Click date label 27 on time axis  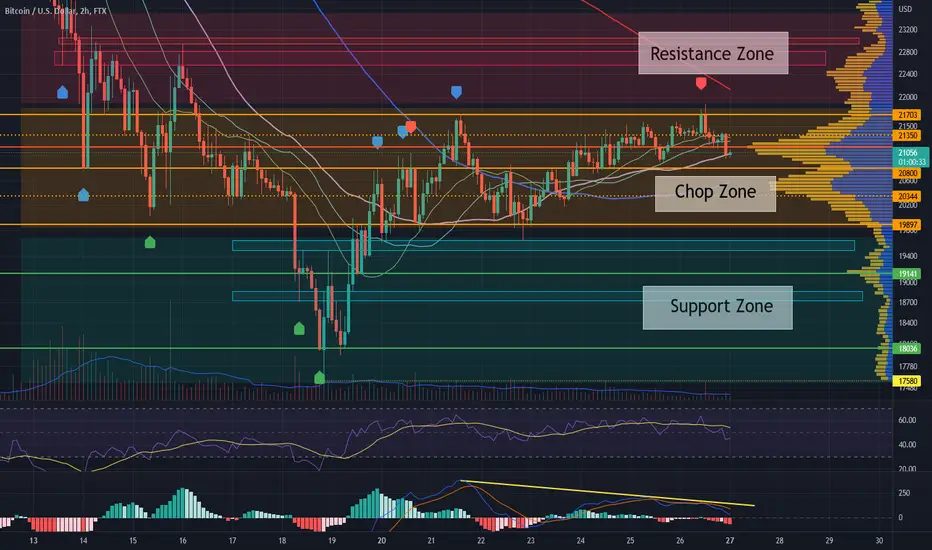729,540
